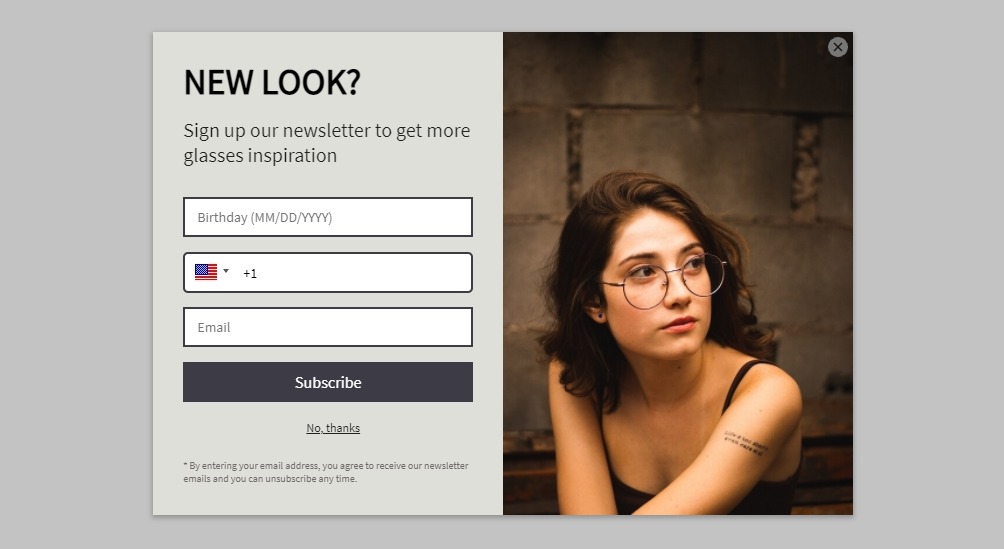The height and width of the screenshot is (549, 1004).
Task: Select the Email input field
Action: pyautogui.click(x=328, y=327)
